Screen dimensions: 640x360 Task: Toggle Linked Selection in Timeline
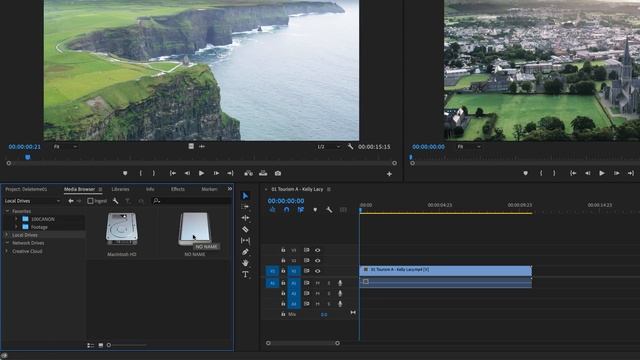(x=300, y=210)
